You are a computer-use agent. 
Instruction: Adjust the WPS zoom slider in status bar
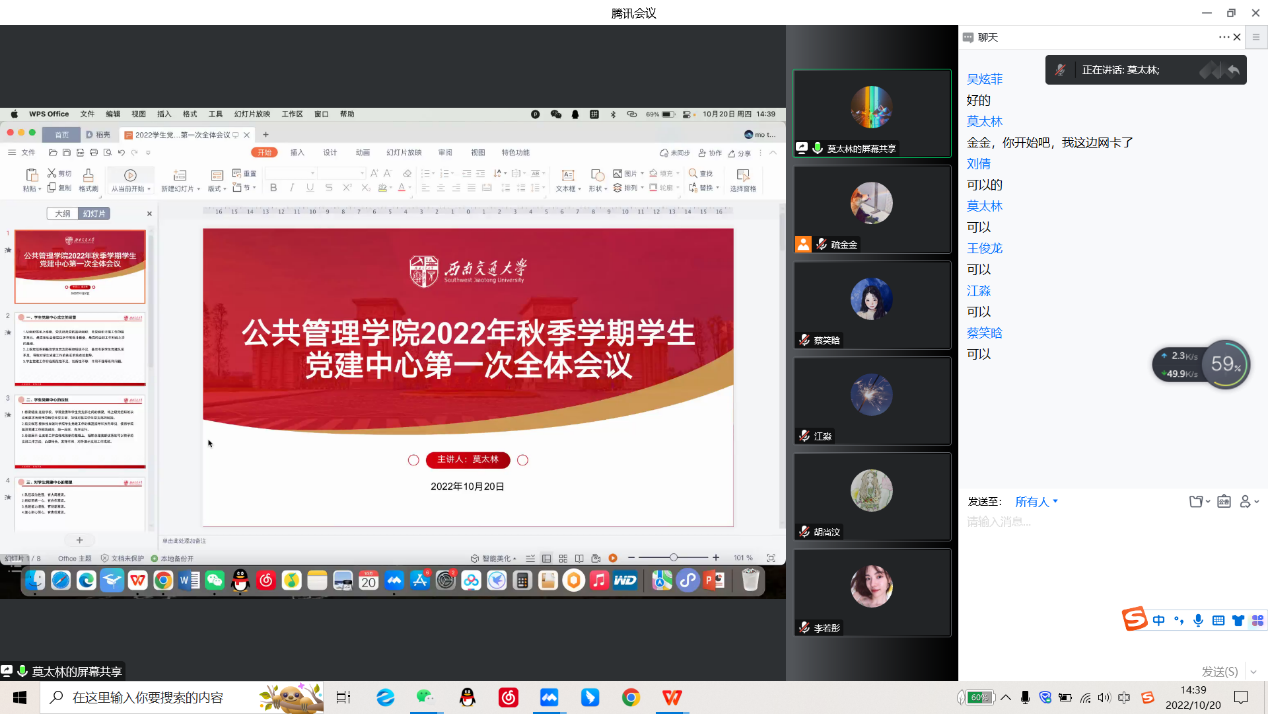(673, 557)
